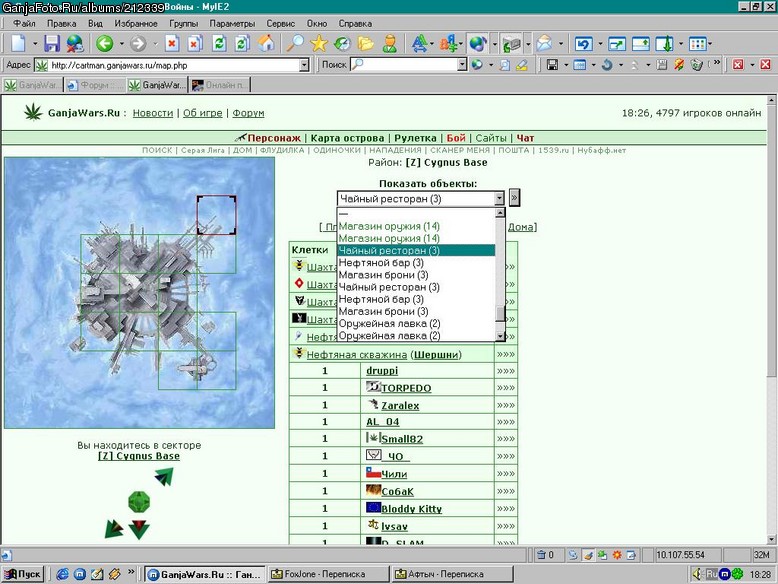
Task: Open Favorites with the star icon
Action: [x=319, y=44]
